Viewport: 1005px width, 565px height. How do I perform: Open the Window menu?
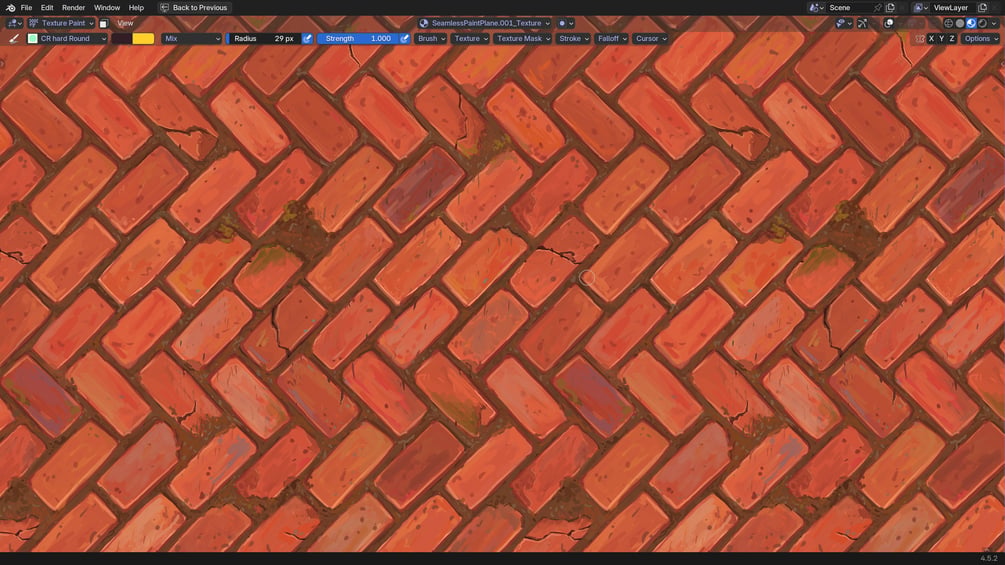(106, 8)
